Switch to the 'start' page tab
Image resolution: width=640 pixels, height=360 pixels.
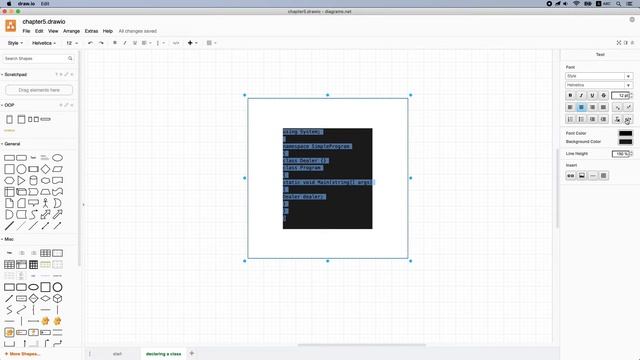117,354
